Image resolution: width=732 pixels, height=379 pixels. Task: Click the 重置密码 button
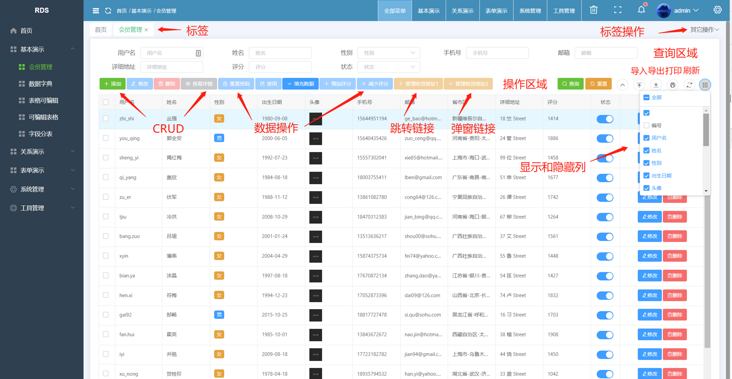coord(236,84)
